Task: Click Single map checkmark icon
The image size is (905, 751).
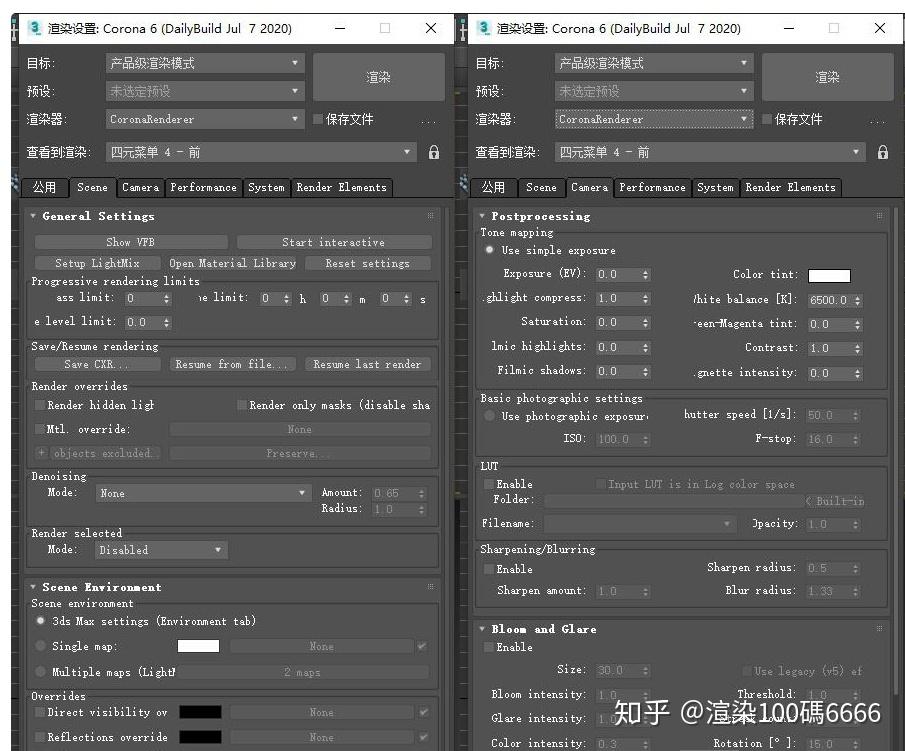Action: pyautogui.click(x=422, y=646)
